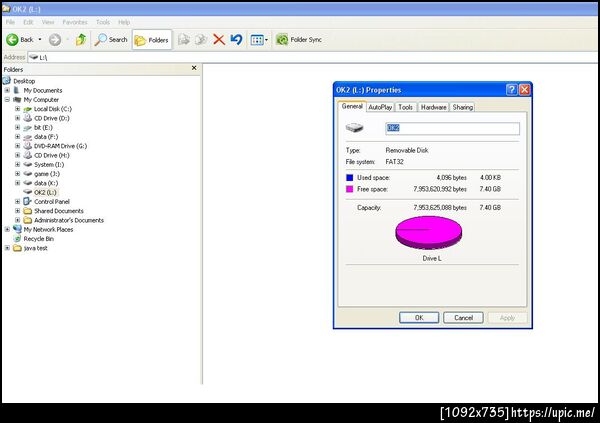Open the Tools menu in Explorer
This screenshot has width=600, height=423.
point(103,22)
